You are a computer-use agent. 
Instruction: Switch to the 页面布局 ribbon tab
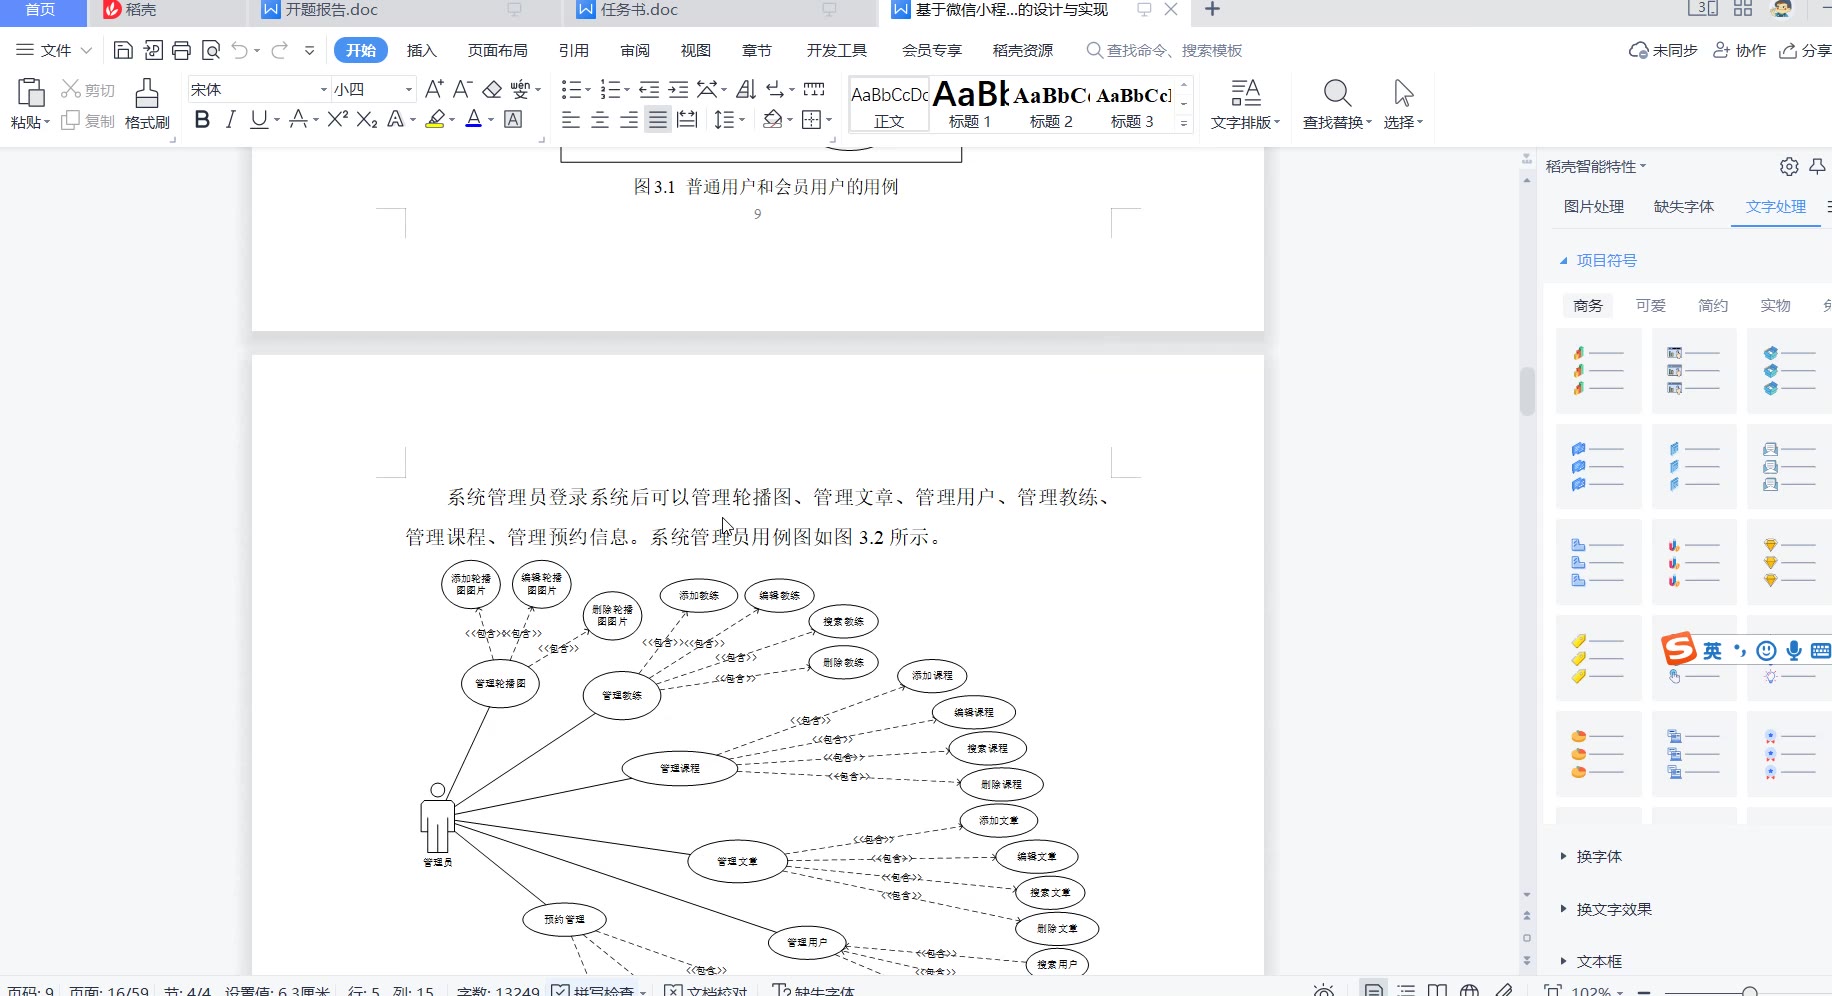point(498,50)
